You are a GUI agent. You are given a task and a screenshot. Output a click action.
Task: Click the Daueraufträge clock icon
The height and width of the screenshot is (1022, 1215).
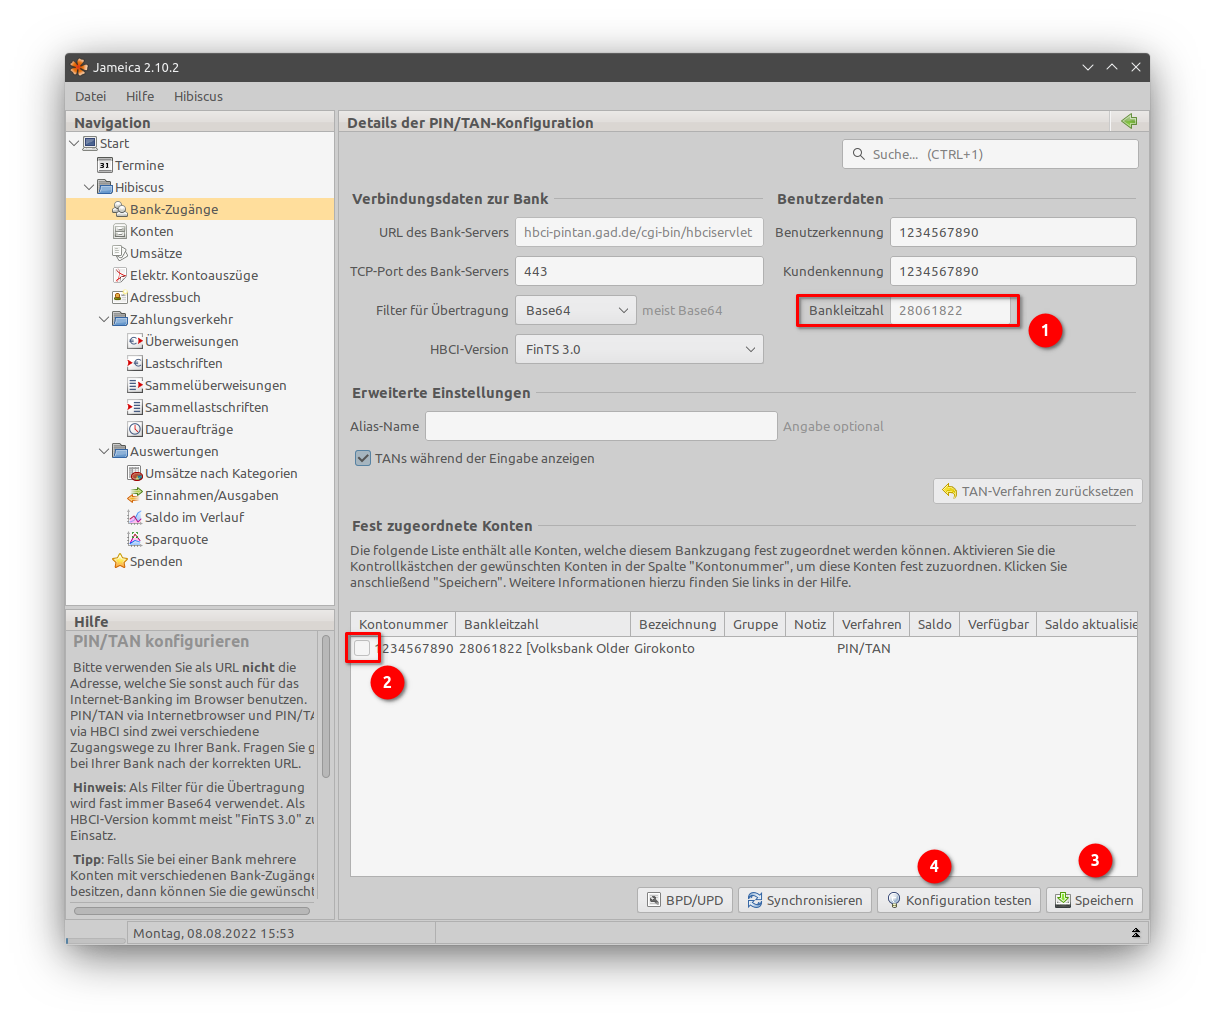click(x=135, y=429)
